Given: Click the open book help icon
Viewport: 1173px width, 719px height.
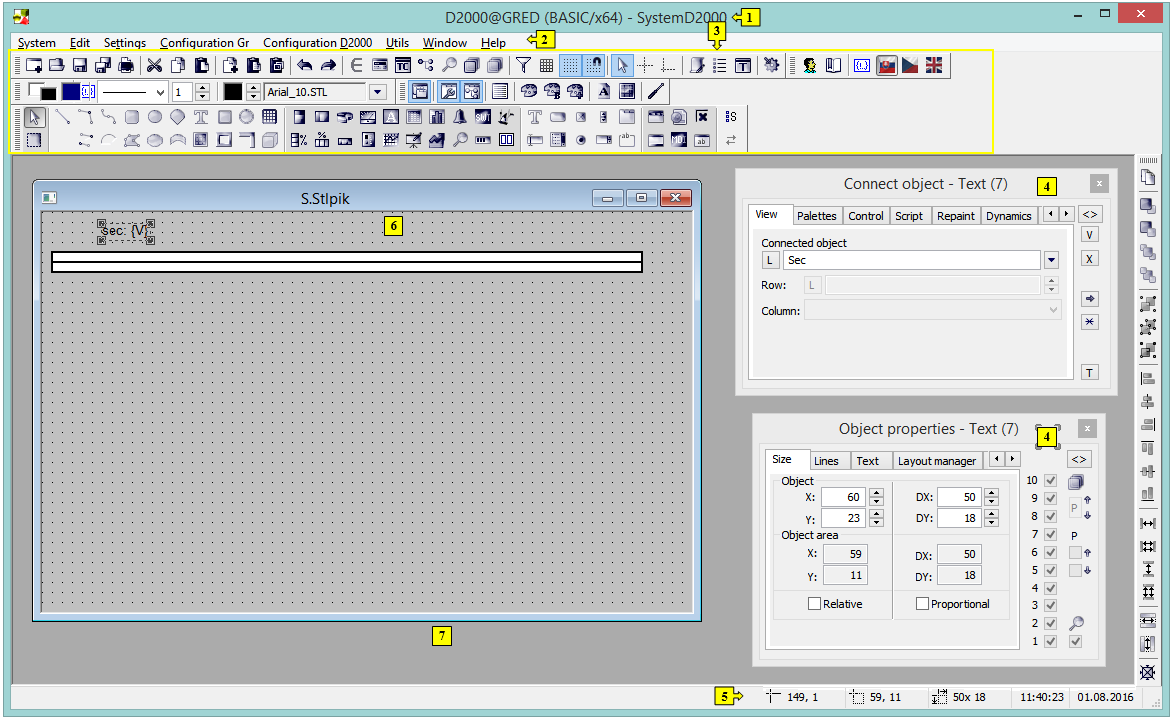Looking at the screenshot, I should (x=832, y=66).
